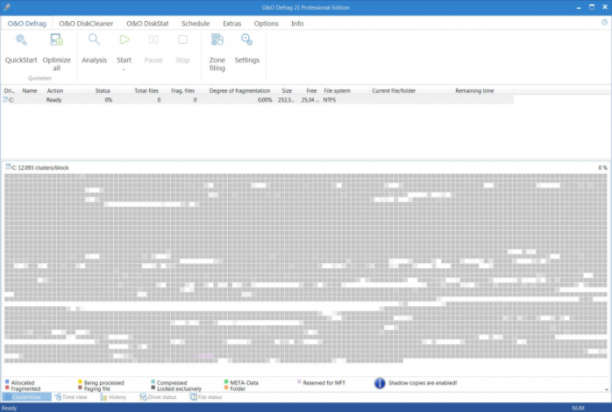The width and height of the screenshot is (612, 412).
Task: Sort by Frag. files column
Action: point(183,91)
